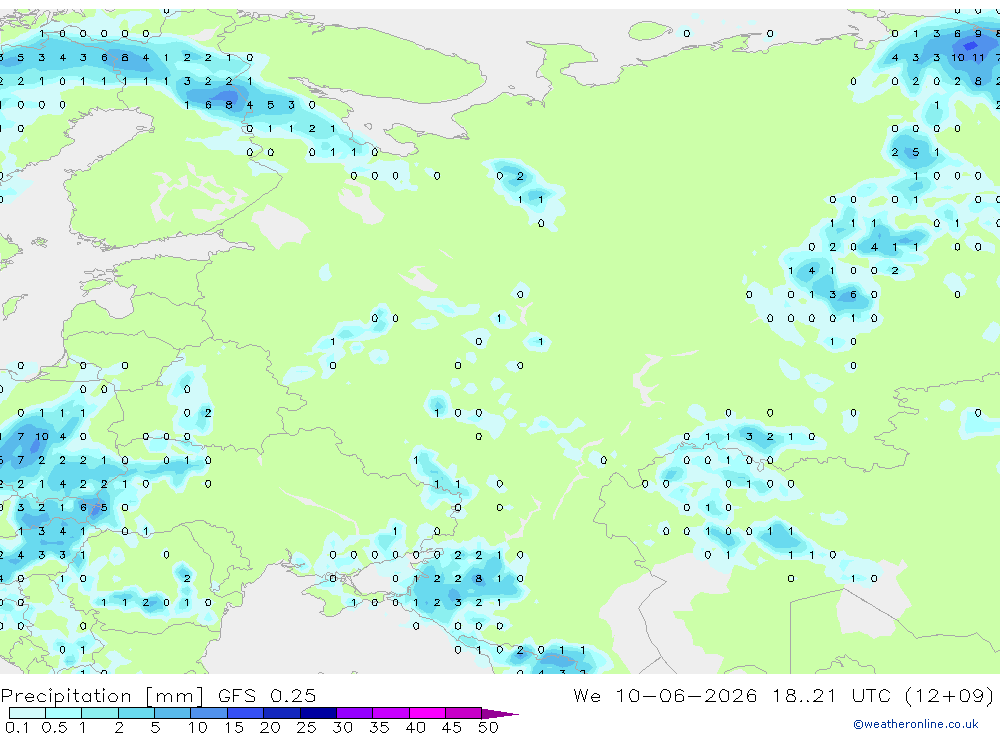Click the 'Precipitation [mm]' title text
This screenshot has width=1000, height=733.
click(102, 695)
